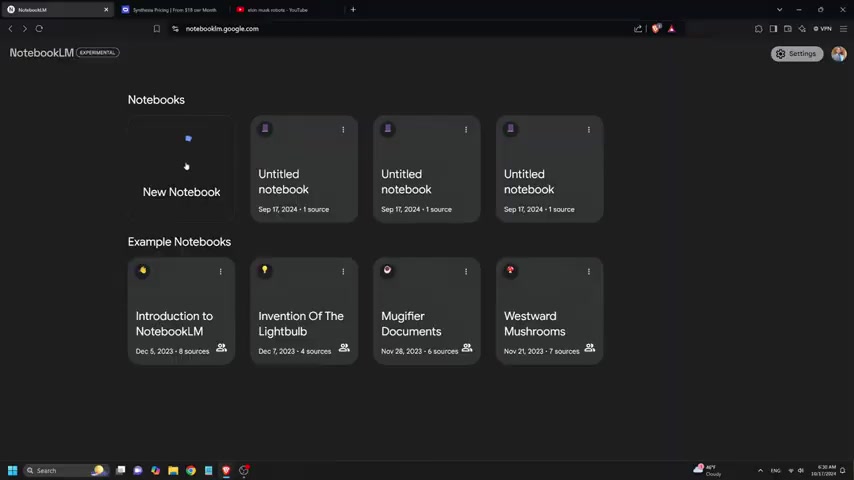854x480 pixels.
Task: Create a New Notebook
Action: [x=181, y=168]
